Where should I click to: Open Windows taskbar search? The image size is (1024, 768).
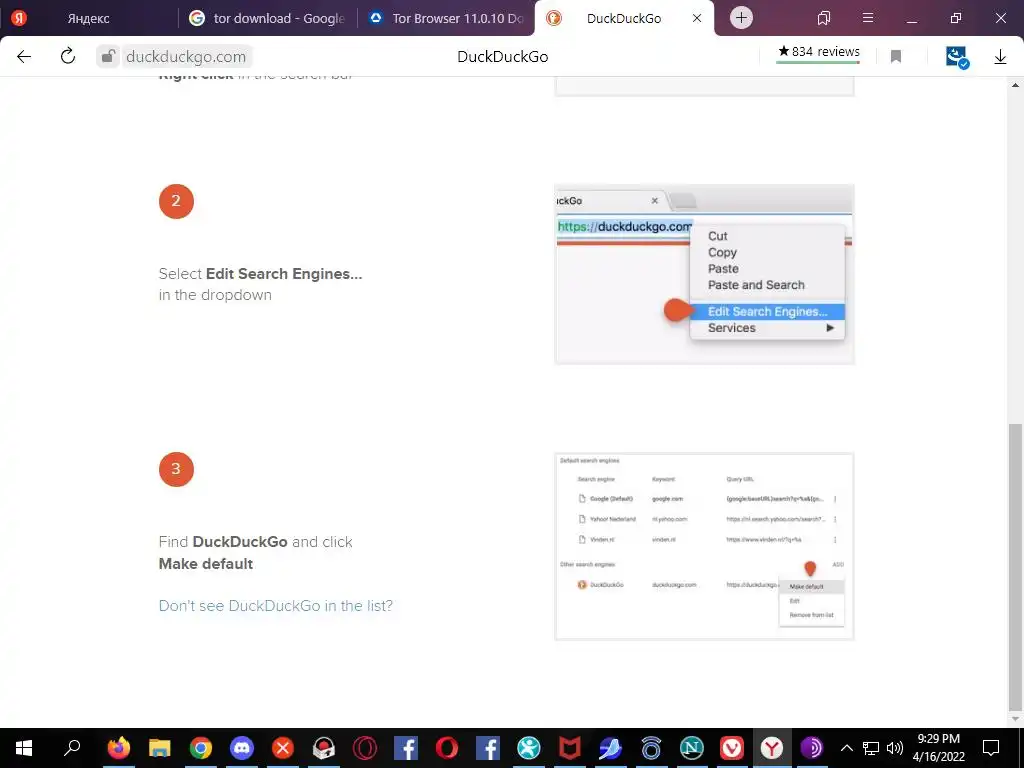click(72, 748)
